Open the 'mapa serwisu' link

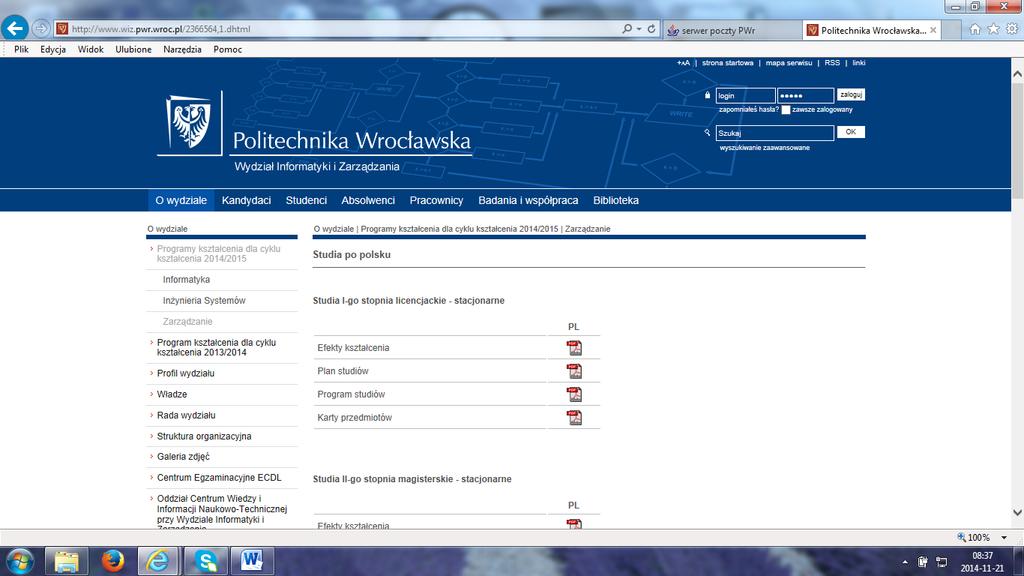coord(789,63)
